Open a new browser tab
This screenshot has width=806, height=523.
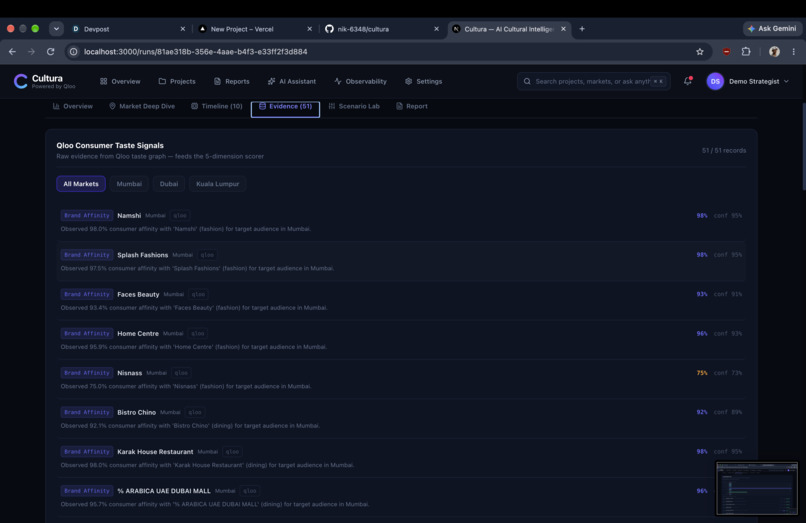pyautogui.click(x=582, y=29)
